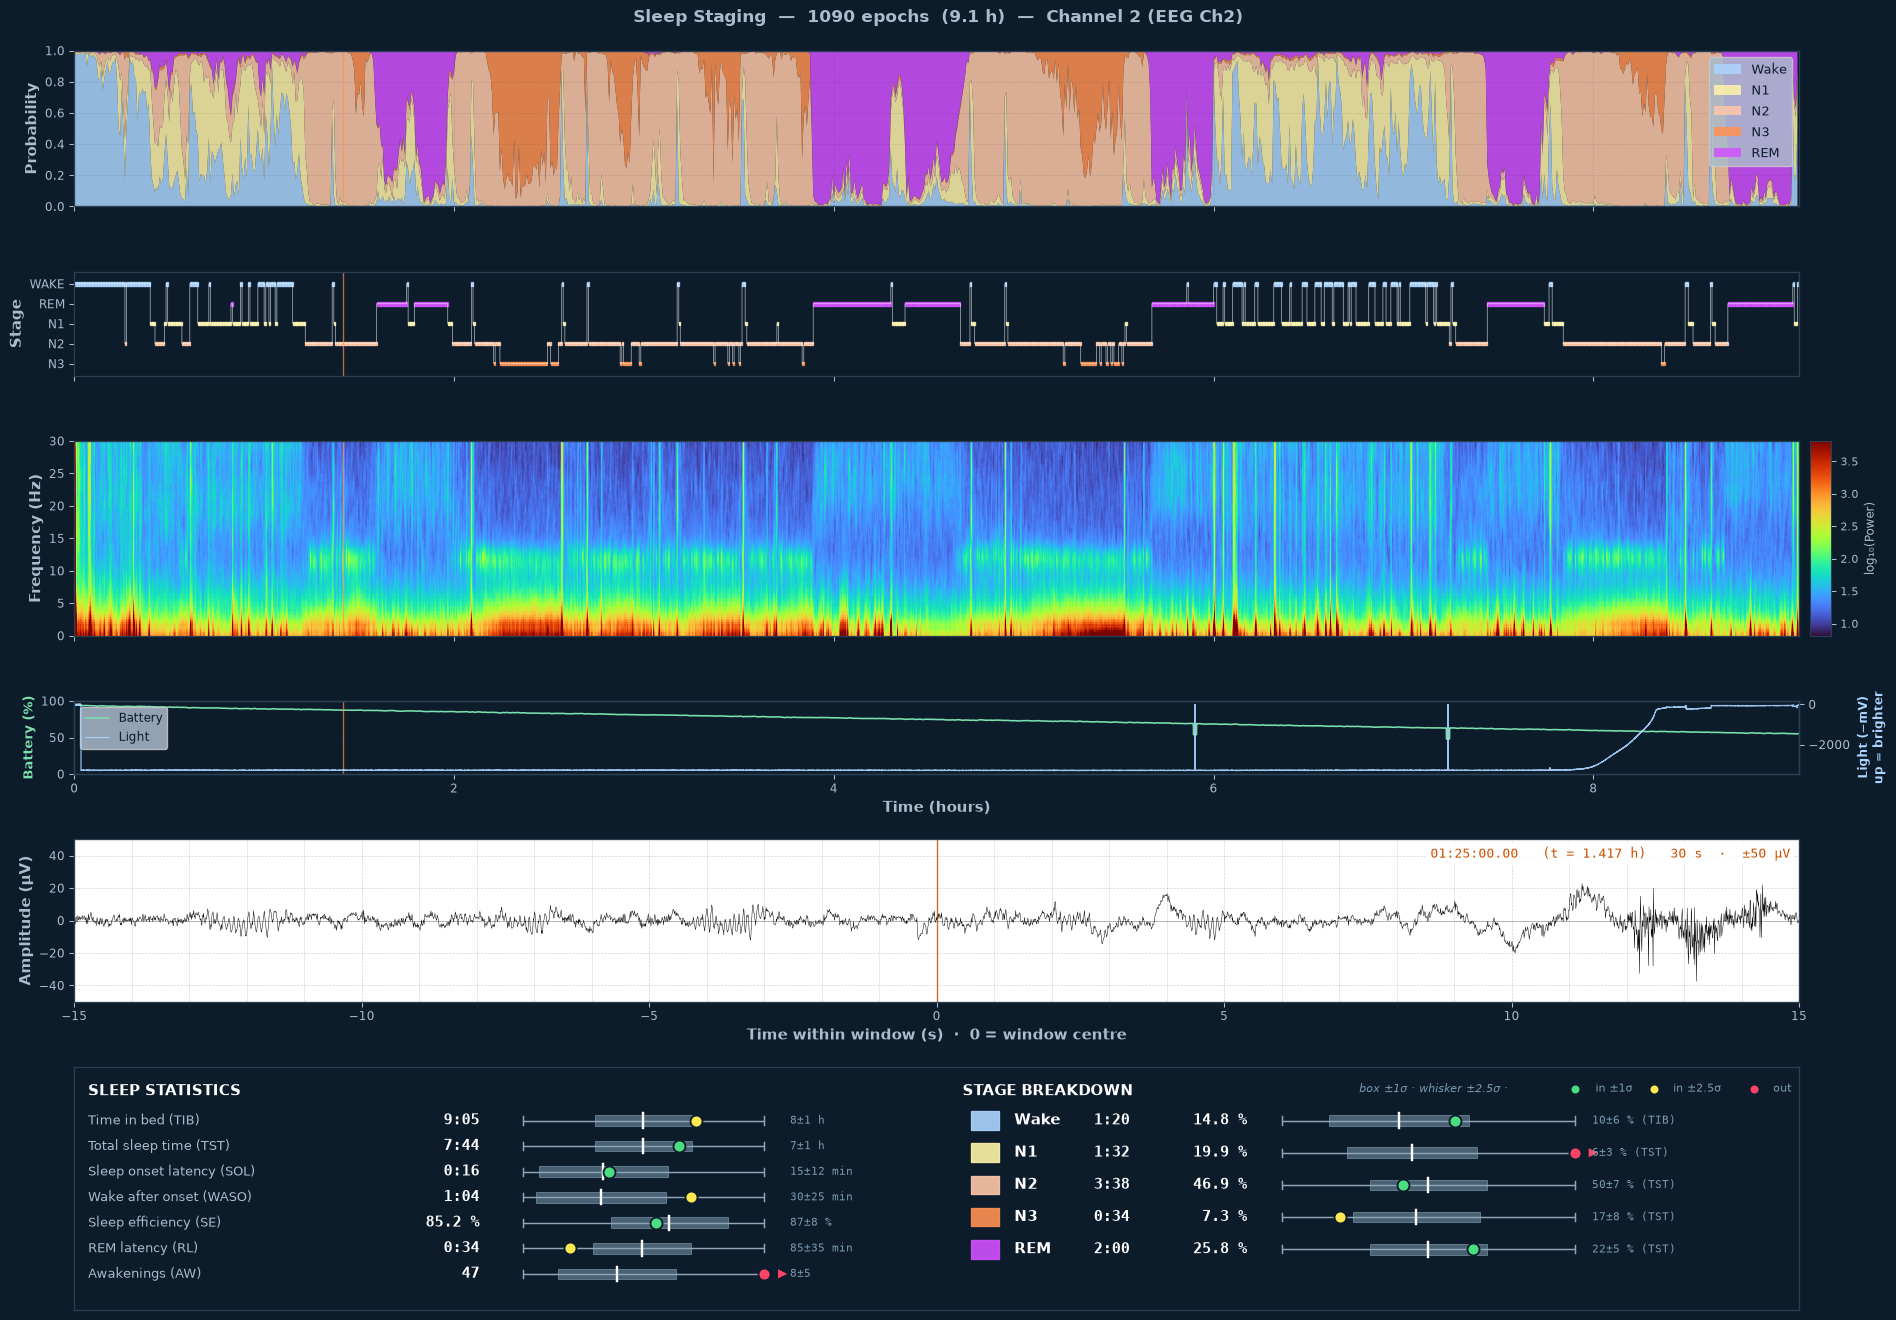Viewport: 1896px width, 1320px height.
Task: Click the REM color box in Stage Breakdown
Action: point(985,1249)
